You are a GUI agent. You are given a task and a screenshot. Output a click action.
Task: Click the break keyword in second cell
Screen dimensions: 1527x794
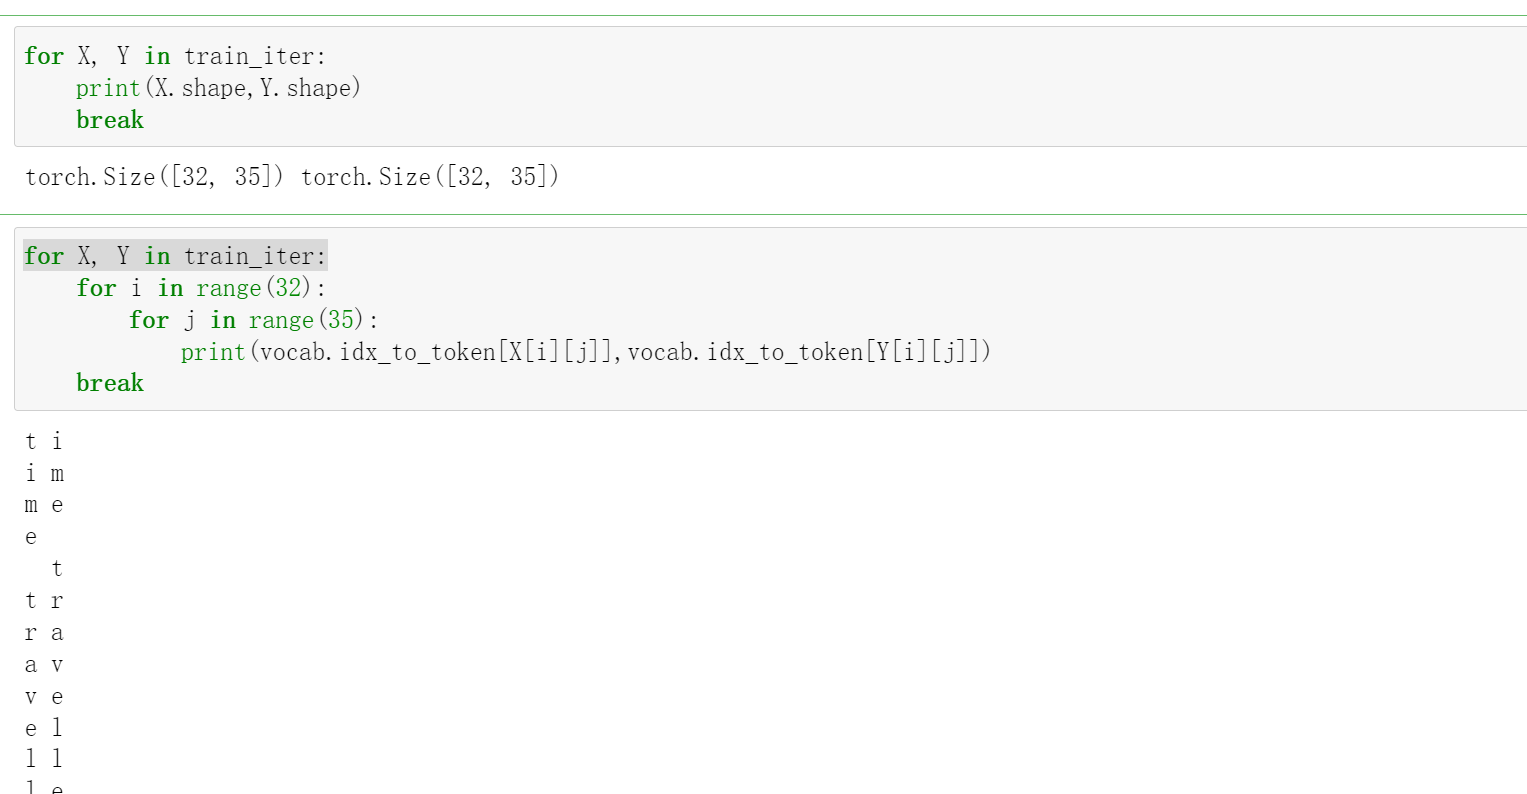[x=110, y=383]
